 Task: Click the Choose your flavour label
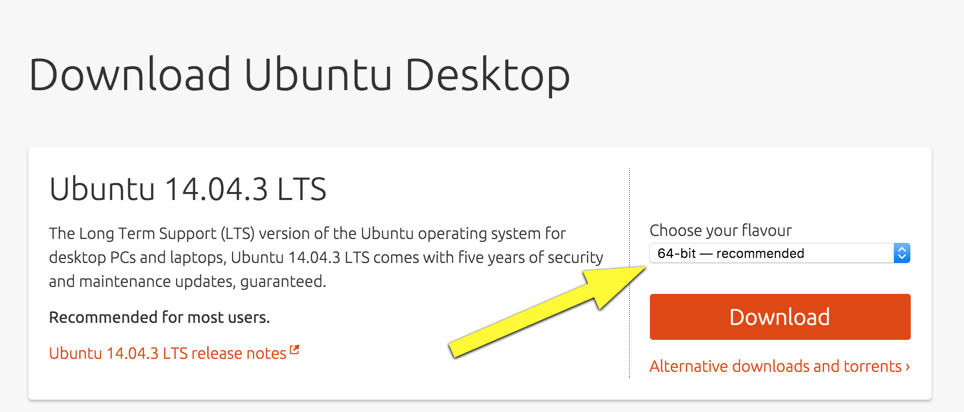[x=720, y=230]
